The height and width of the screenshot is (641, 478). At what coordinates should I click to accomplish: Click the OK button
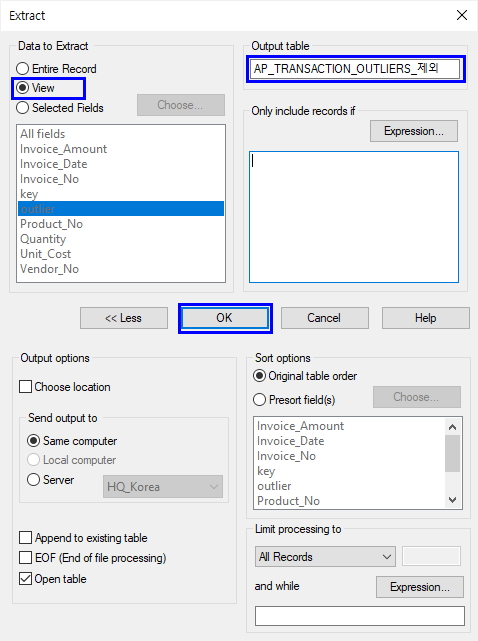pyautogui.click(x=225, y=318)
